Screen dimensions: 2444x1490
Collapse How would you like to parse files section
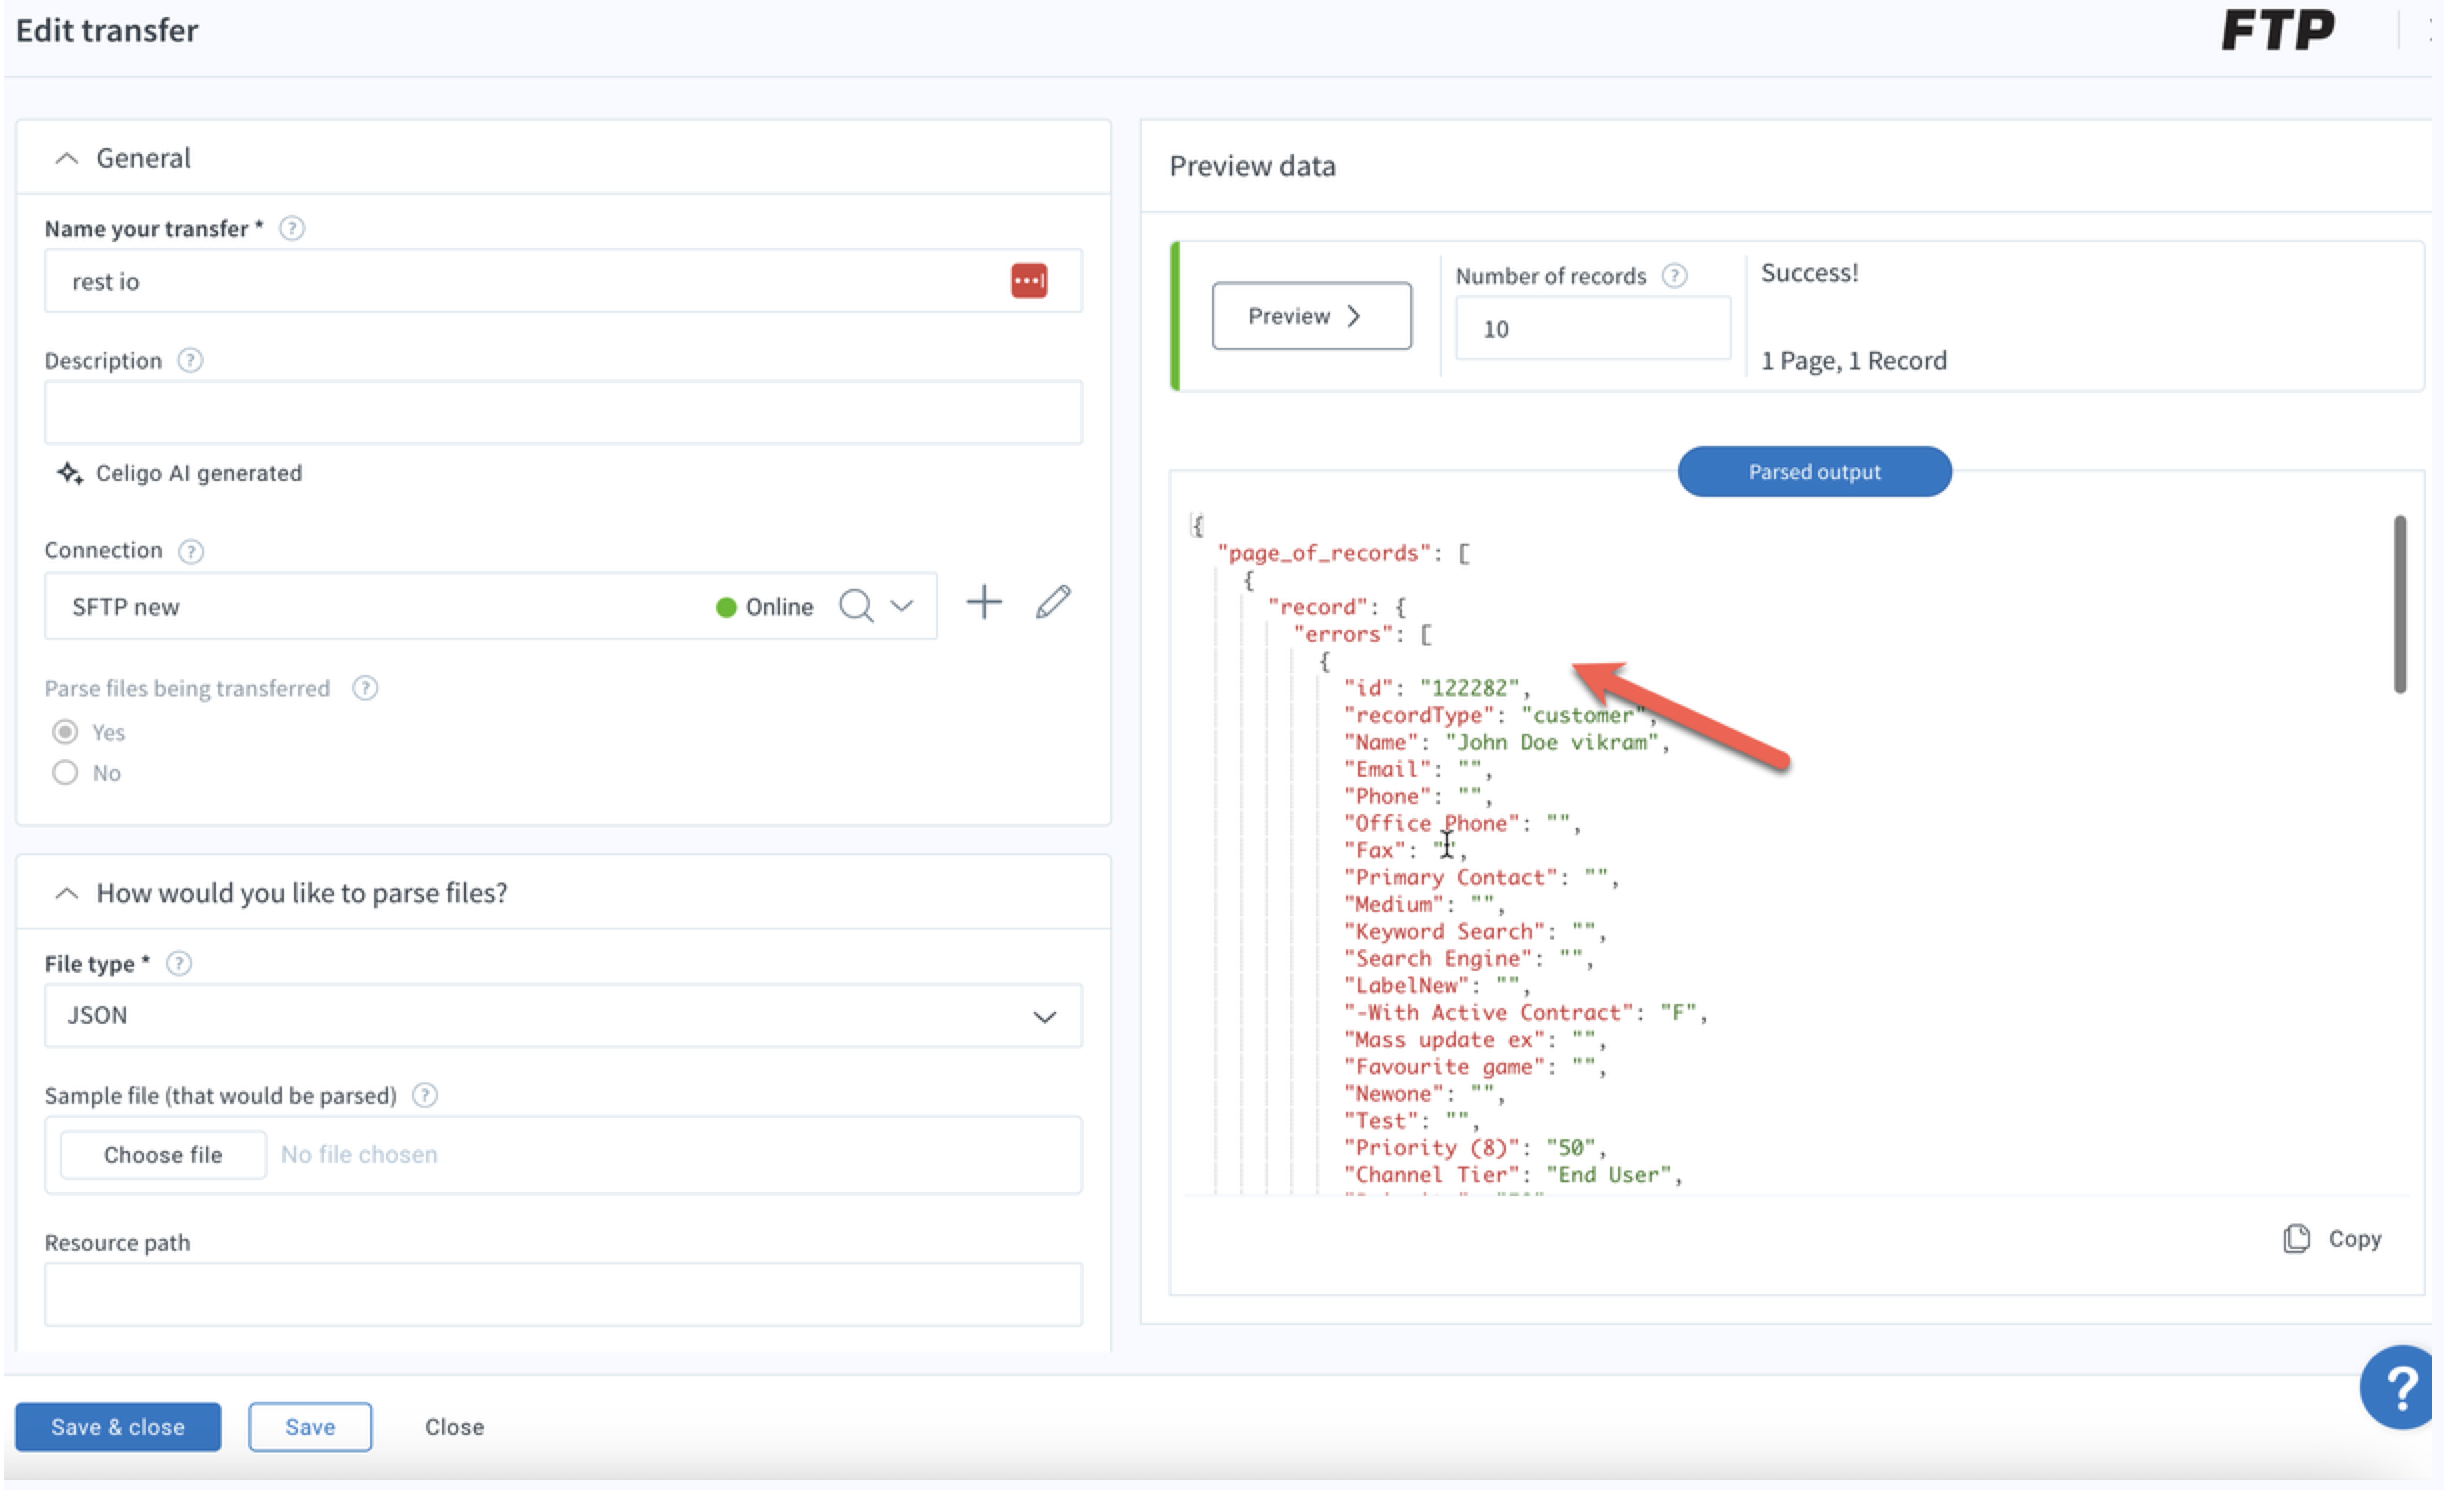pos(66,893)
